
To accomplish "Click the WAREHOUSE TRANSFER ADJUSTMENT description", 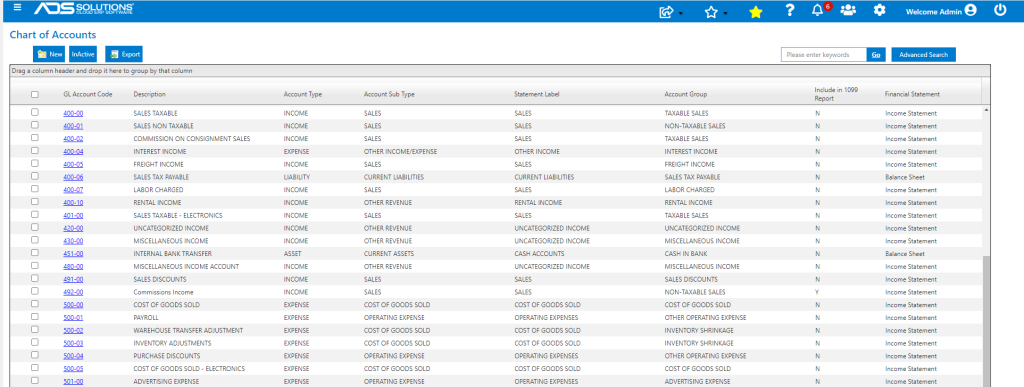I will pyautogui.click(x=188, y=330).
